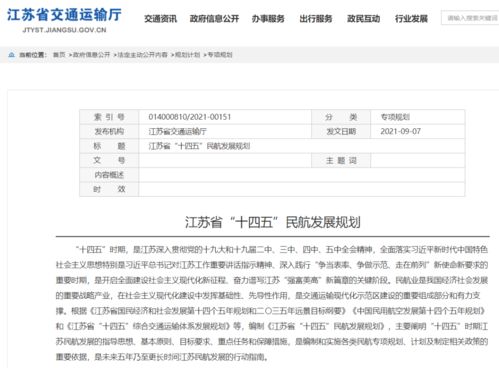Click the 分类 label cell
This screenshot has height=368, width=499.
pyautogui.click(x=341, y=117)
